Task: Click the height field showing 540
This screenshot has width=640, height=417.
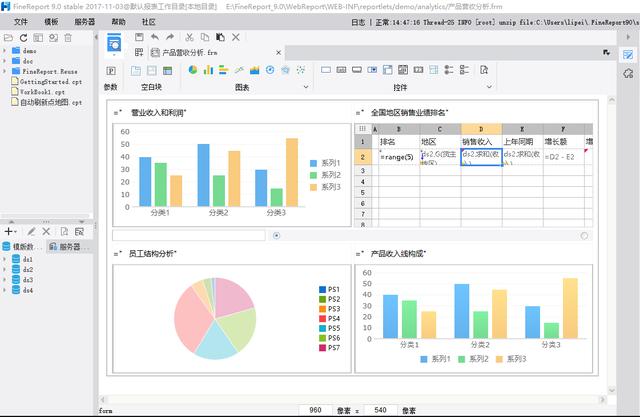Action: pos(380,410)
